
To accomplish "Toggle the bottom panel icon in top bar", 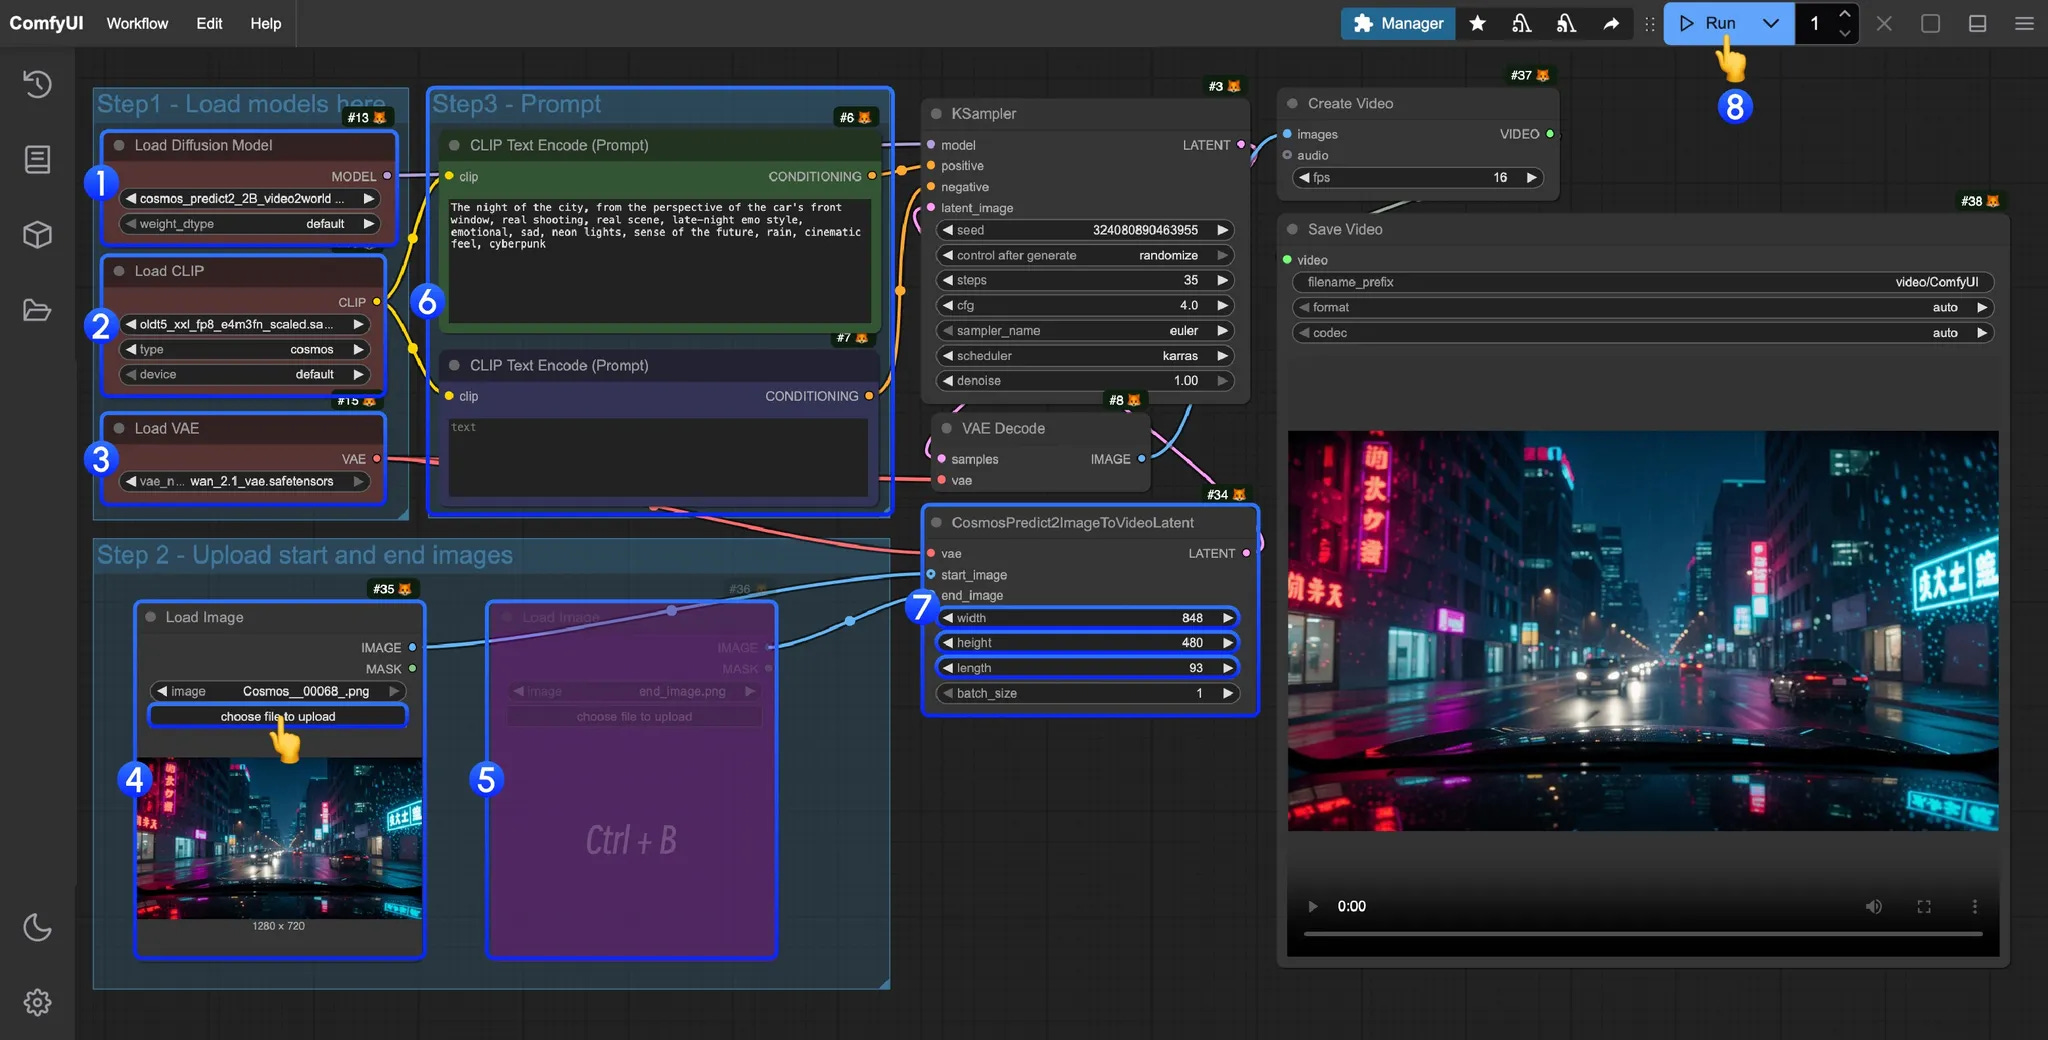I will pyautogui.click(x=1977, y=23).
